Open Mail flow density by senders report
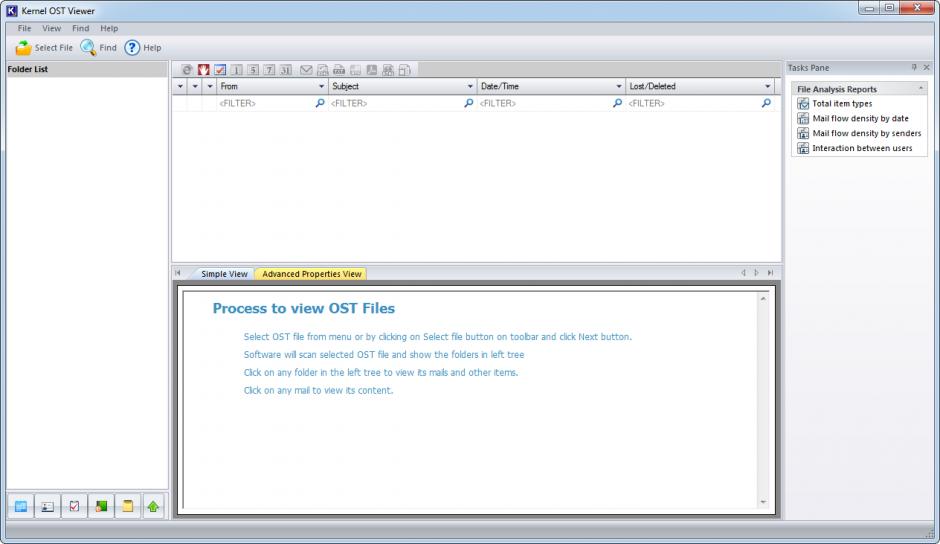Screen dimensions: 940x544 pos(867,133)
